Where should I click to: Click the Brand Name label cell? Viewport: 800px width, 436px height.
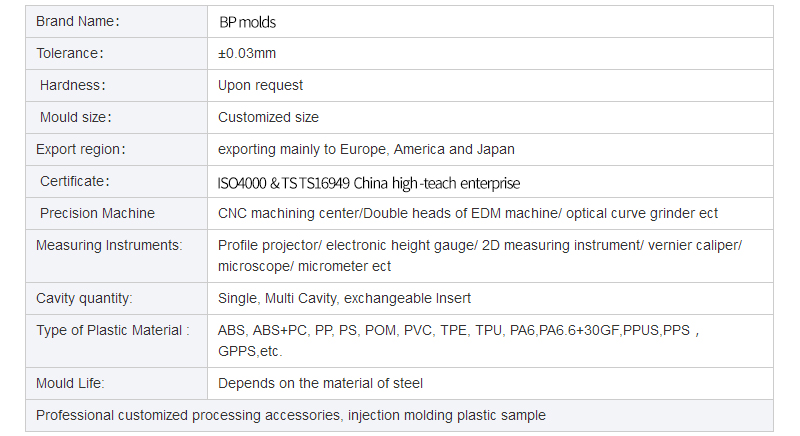(77, 21)
